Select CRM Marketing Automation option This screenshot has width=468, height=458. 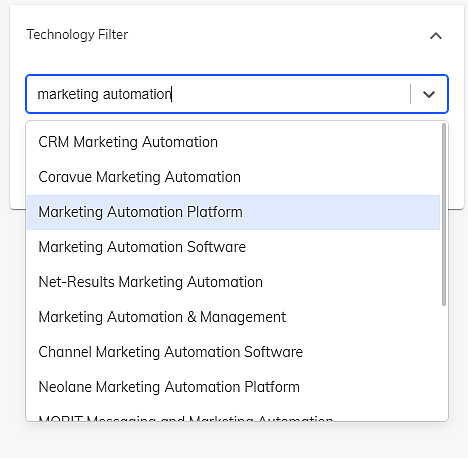(x=233, y=142)
